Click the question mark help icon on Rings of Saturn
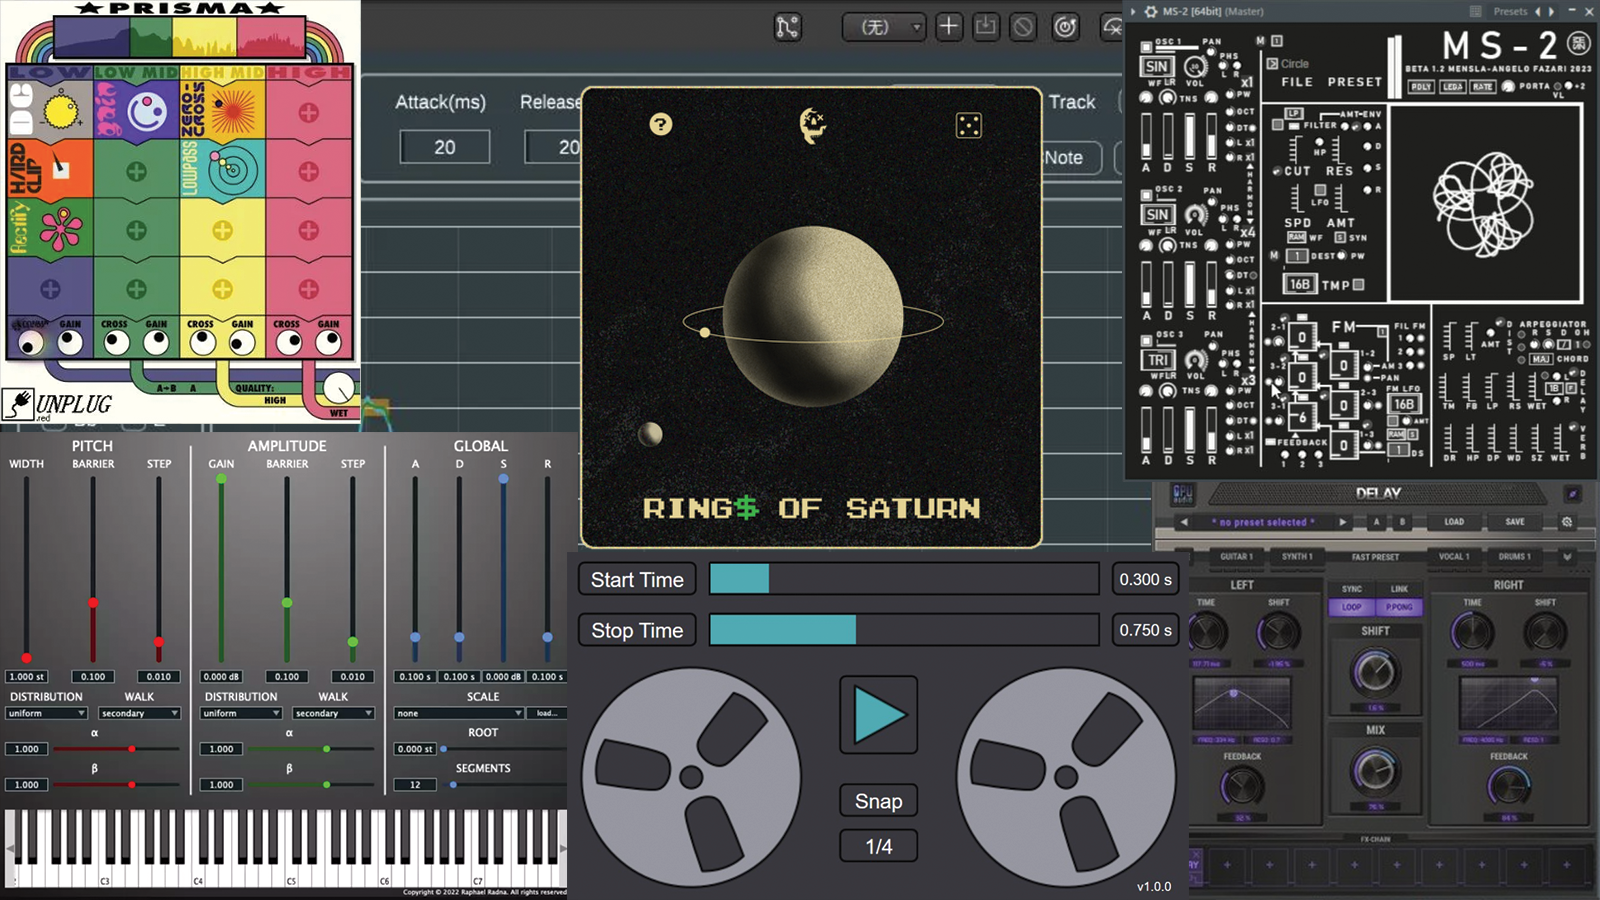Screen dimensions: 1600x900 point(659,124)
